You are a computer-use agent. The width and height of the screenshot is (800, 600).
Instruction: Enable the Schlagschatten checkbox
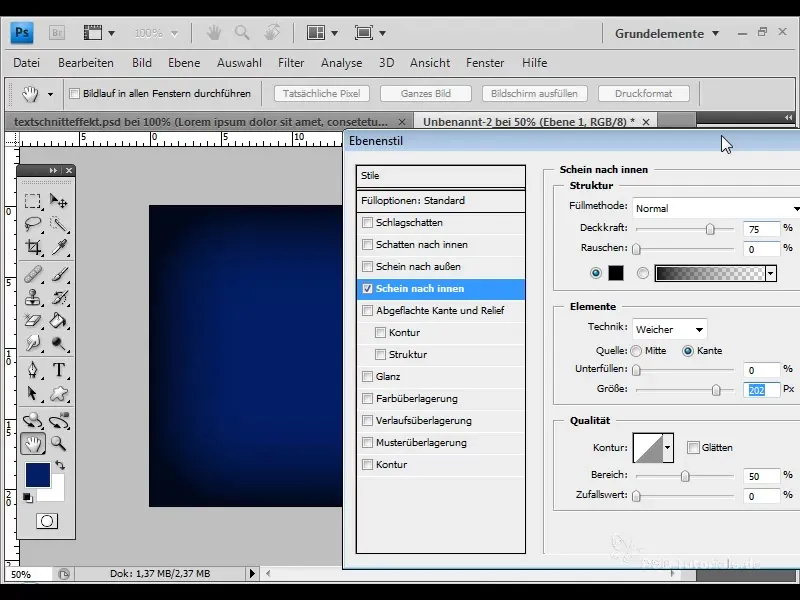368,223
